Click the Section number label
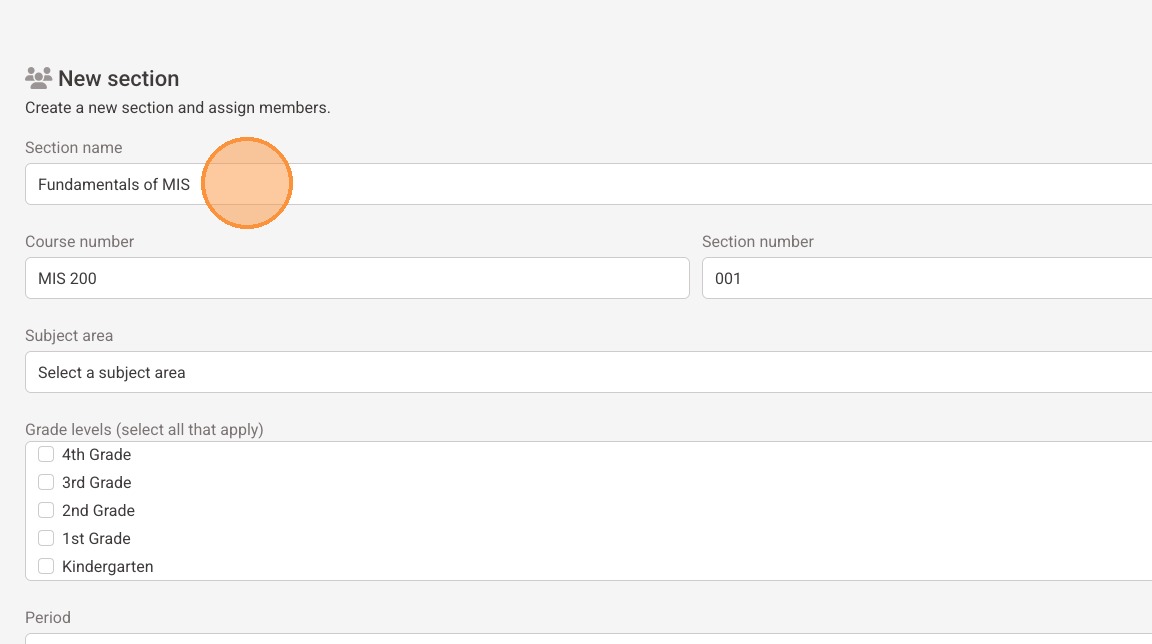 (x=757, y=241)
